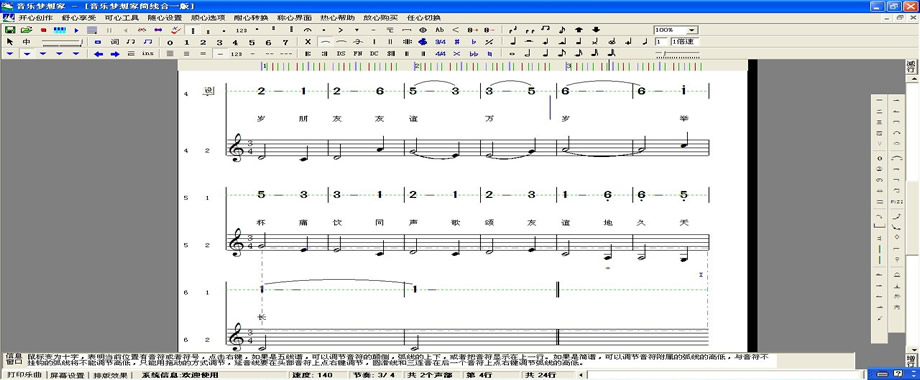Click the eye fermata icon
The image size is (920, 380).
pyautogui.click(x=422, y=30)
